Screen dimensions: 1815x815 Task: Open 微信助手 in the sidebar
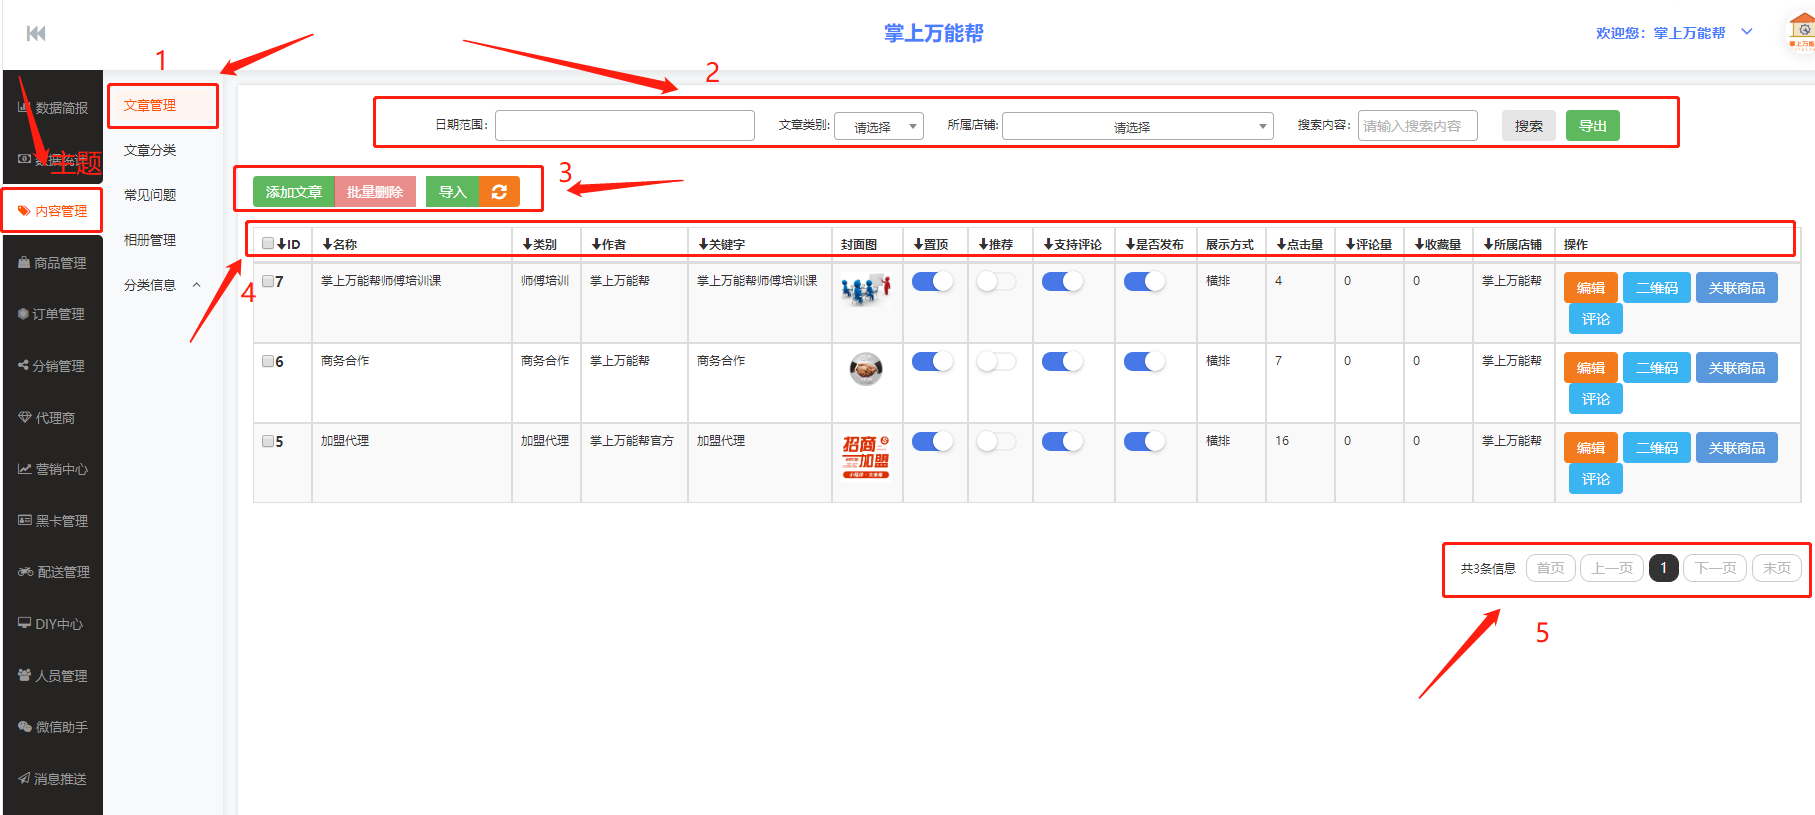53,727
